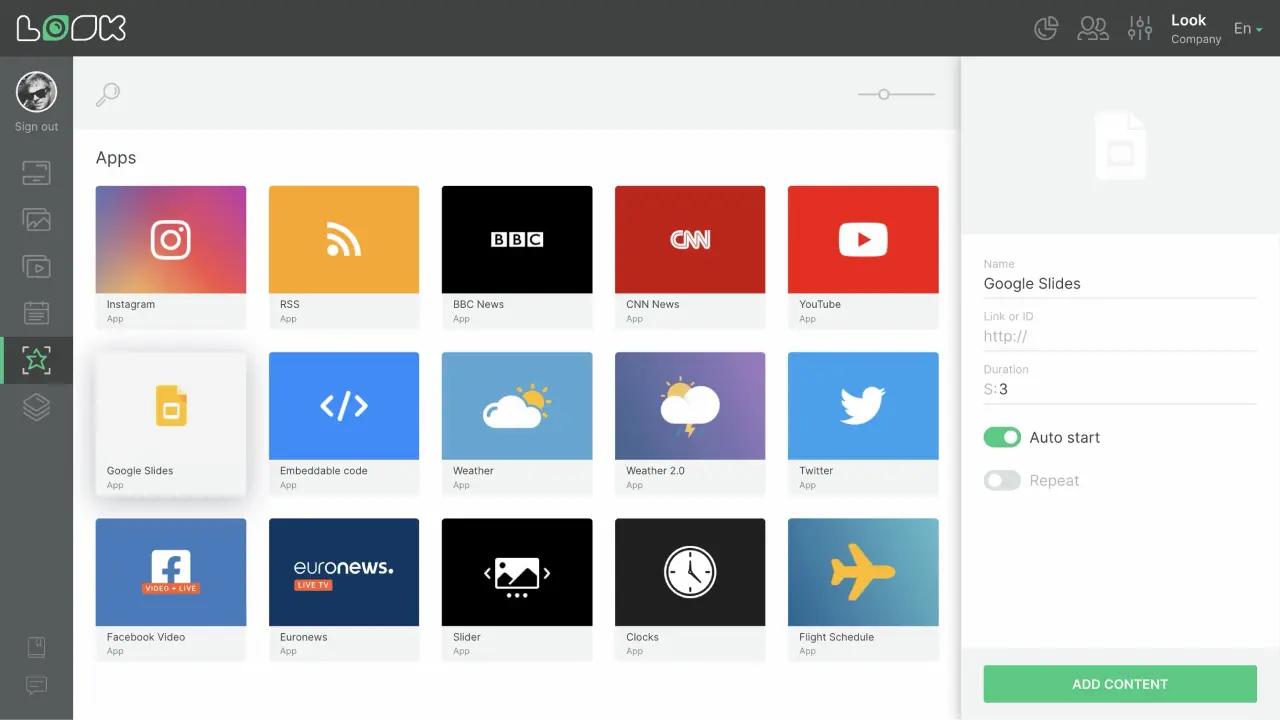This screenshot has height=720, width=1280.
Task: Open the search magnifier above the apps list
Action: point(107,93)
